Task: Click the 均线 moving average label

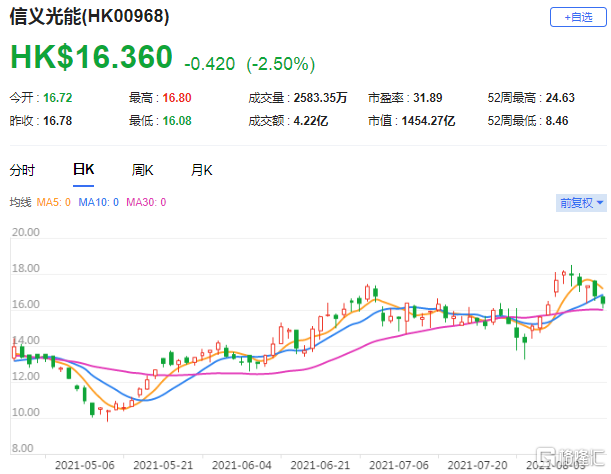Action: 20,202
